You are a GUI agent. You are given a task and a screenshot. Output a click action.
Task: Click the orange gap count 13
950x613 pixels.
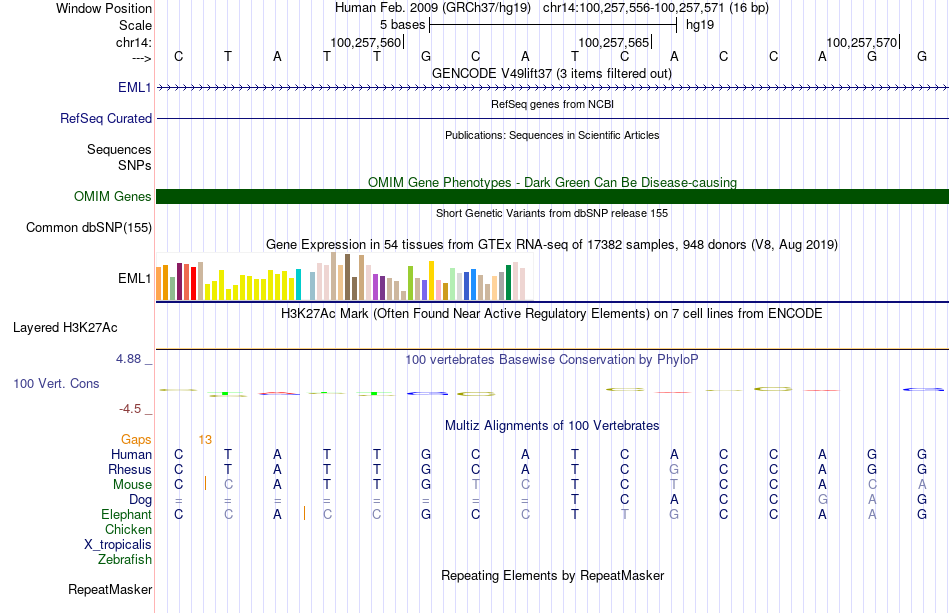(x=205, y=440)
